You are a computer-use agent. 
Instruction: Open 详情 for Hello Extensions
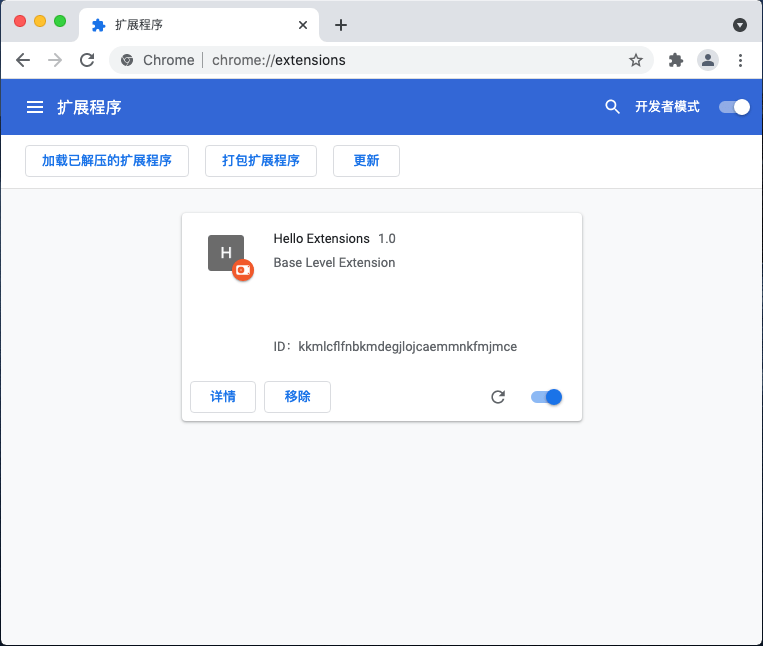223,397
